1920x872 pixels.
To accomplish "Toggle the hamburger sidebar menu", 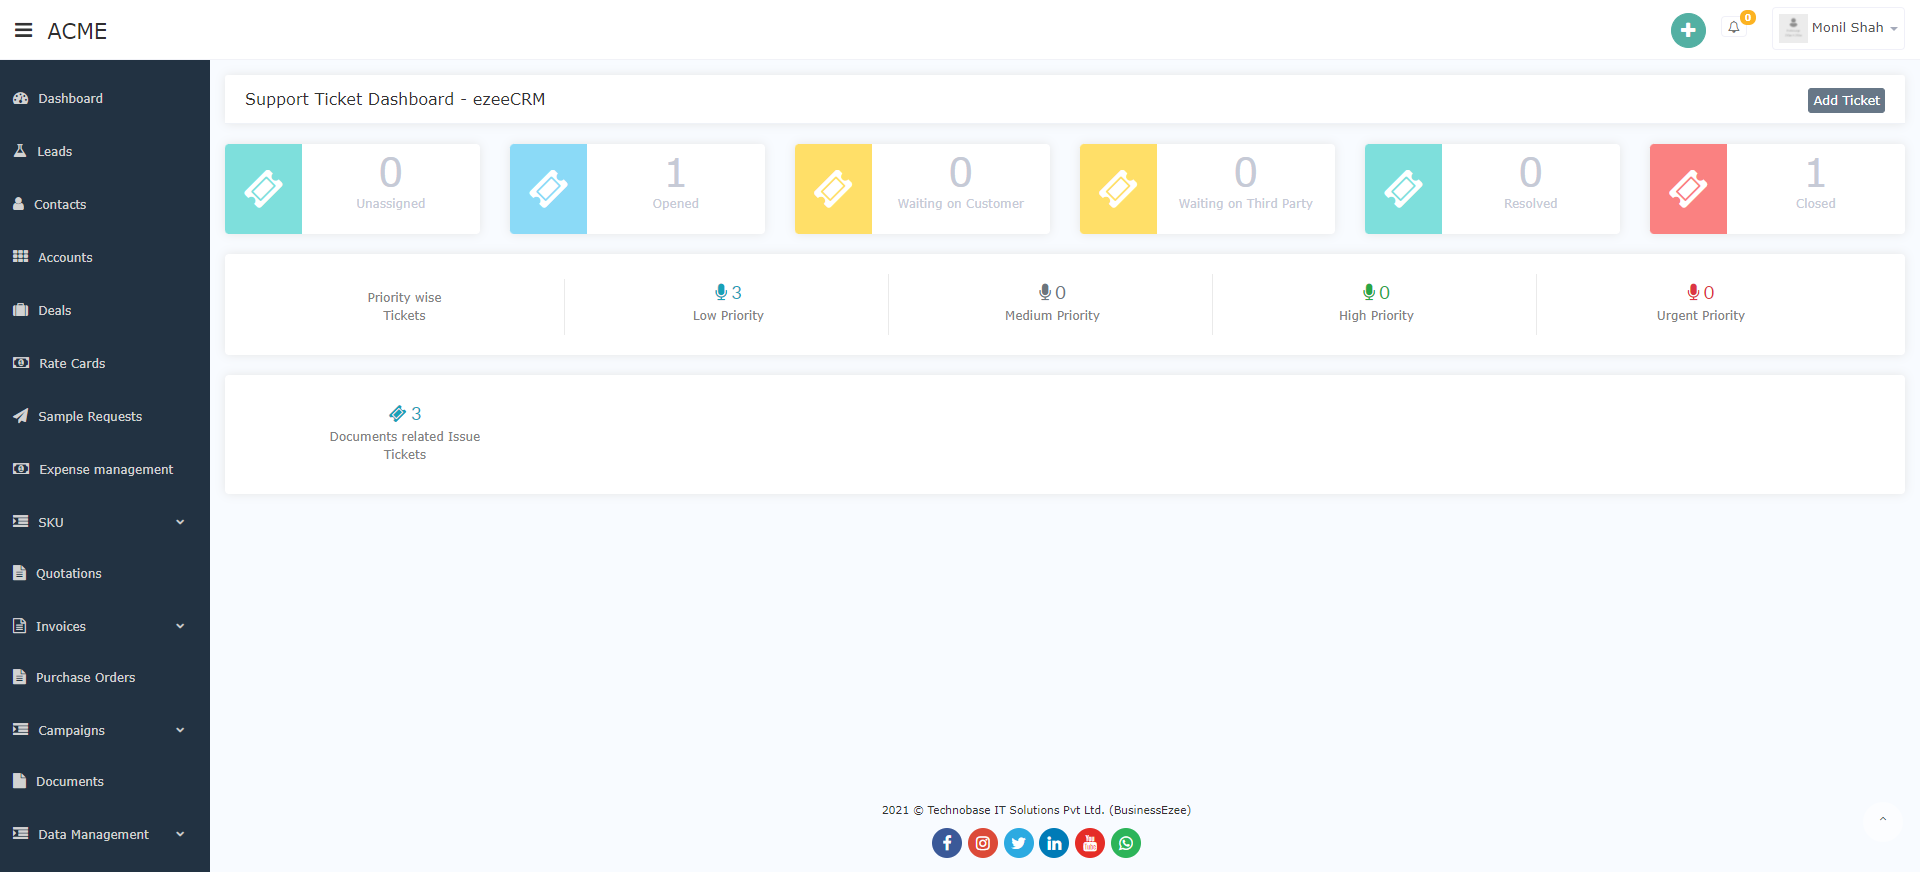I will click(23, 30).
